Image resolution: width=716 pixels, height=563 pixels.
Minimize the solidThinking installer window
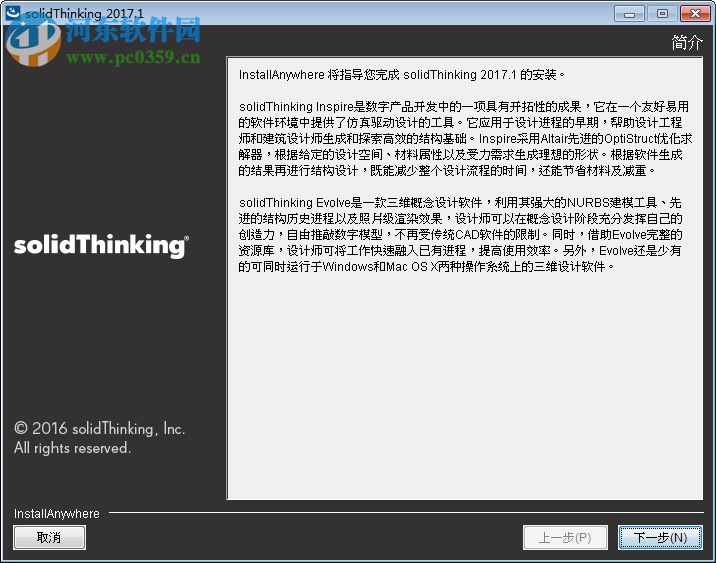point(629,14)
